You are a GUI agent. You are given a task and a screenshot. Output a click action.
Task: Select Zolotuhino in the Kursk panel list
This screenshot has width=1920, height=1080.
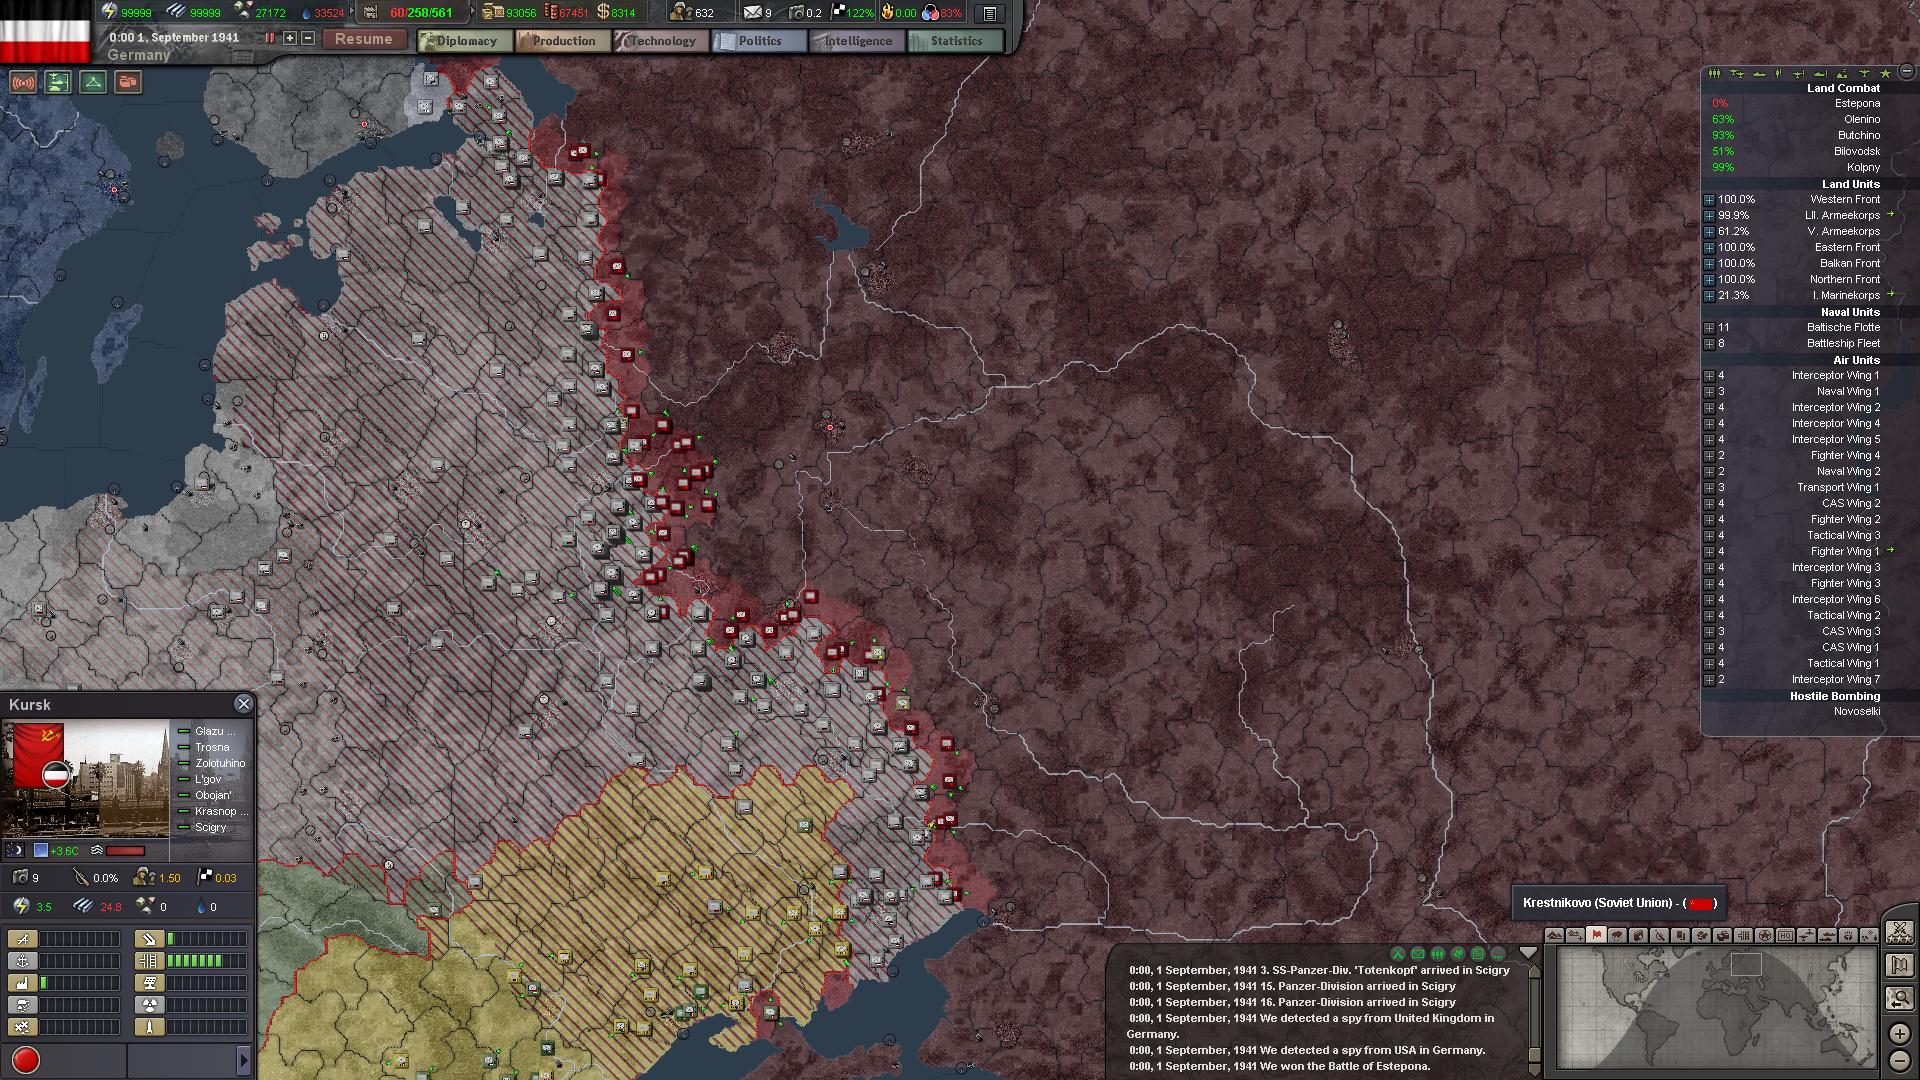[220, 763]
